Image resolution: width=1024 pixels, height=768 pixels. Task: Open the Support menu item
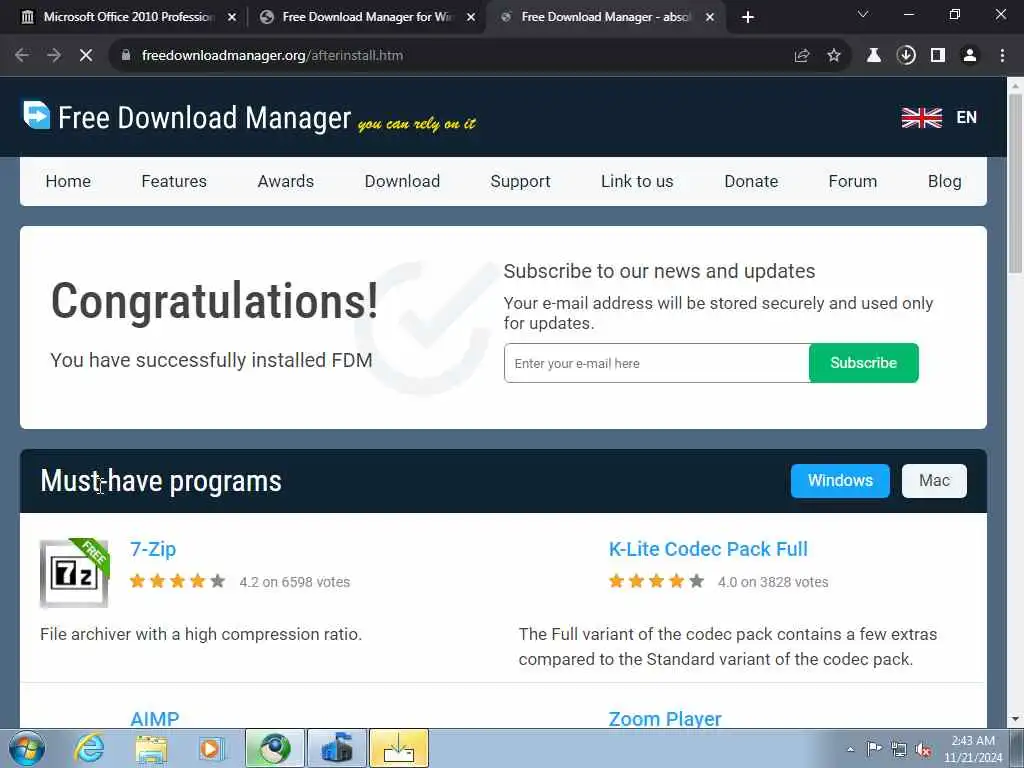point(520,182)
